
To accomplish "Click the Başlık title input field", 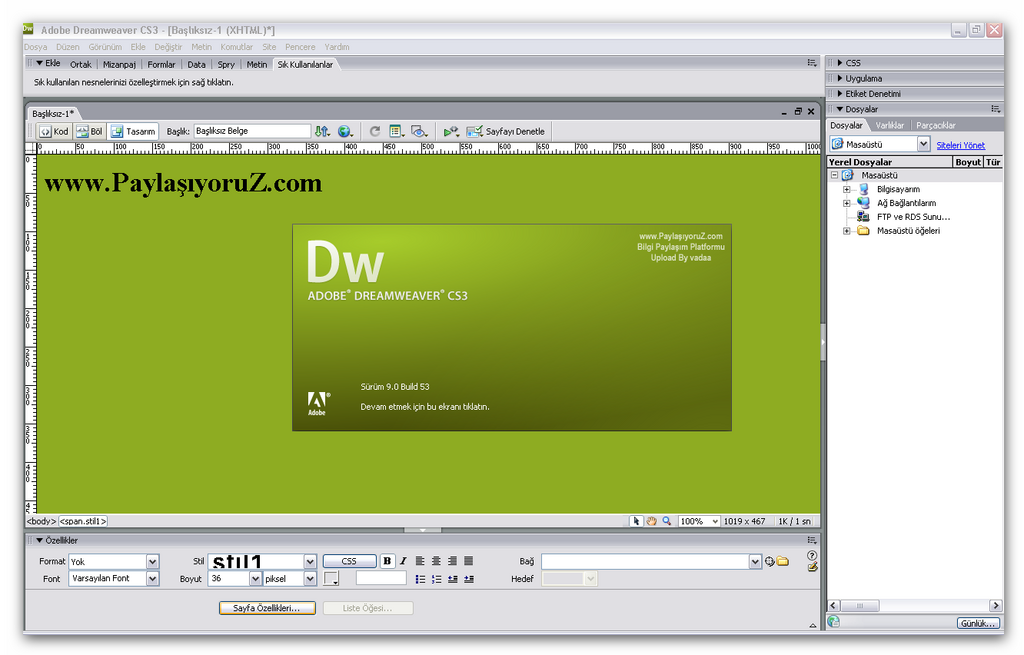I will [x=251, y=131].
